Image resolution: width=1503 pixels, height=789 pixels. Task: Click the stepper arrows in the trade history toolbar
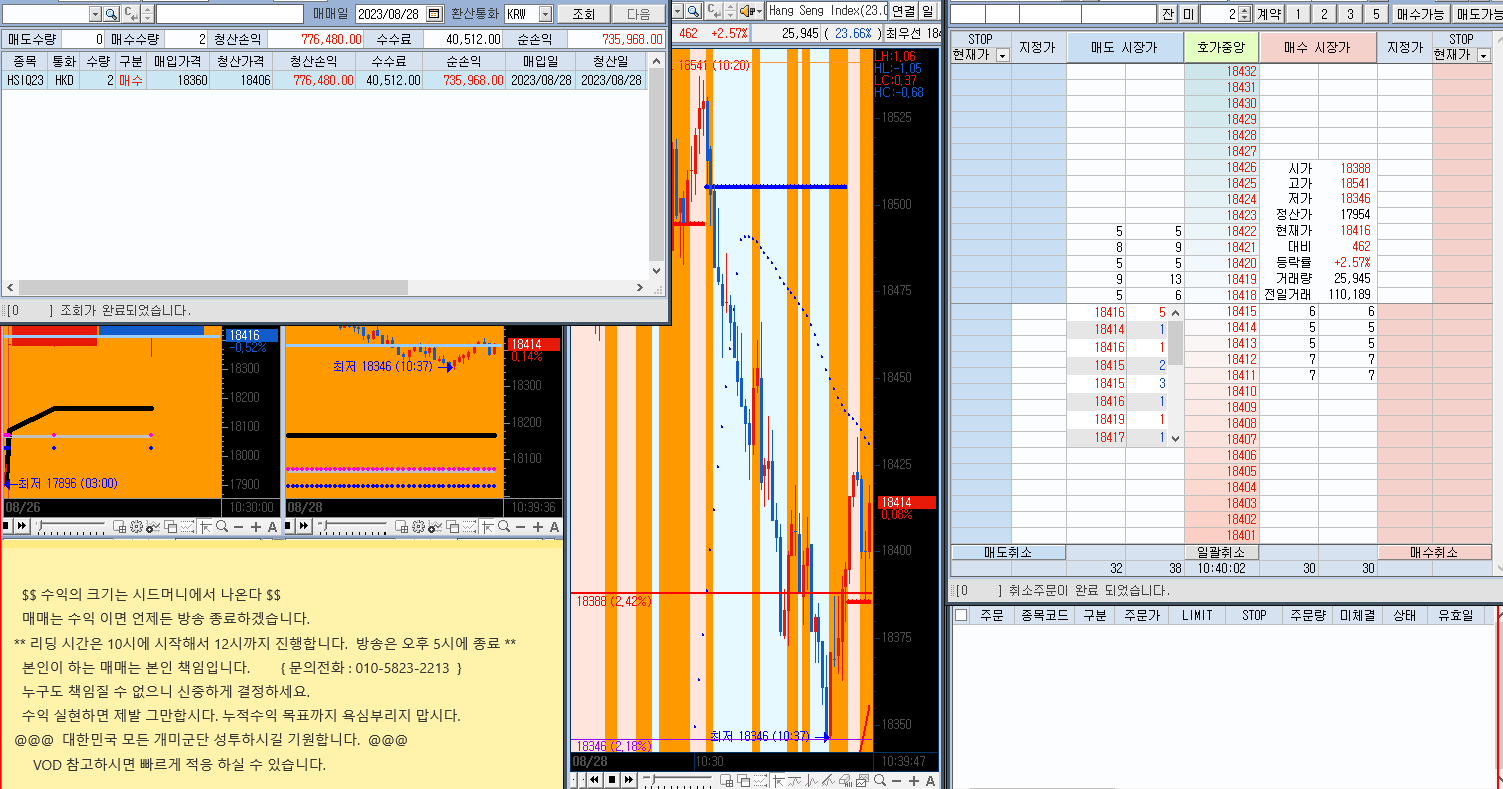click(x=147, y=14)
